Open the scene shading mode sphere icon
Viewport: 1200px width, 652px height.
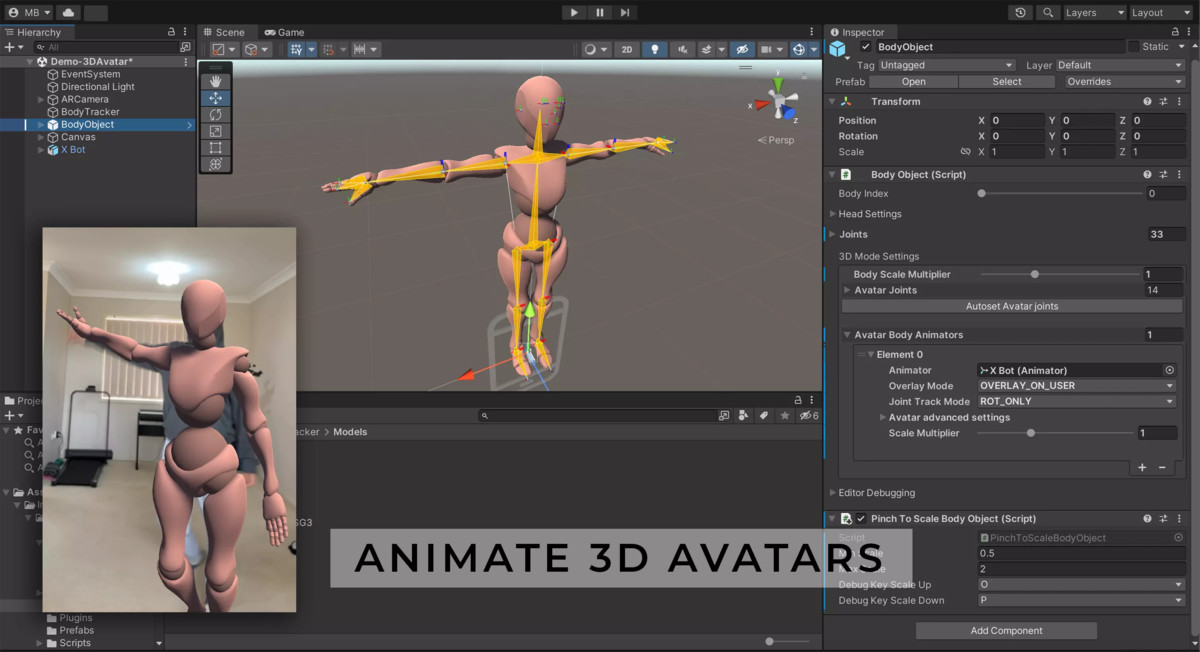tap(590, 49)
